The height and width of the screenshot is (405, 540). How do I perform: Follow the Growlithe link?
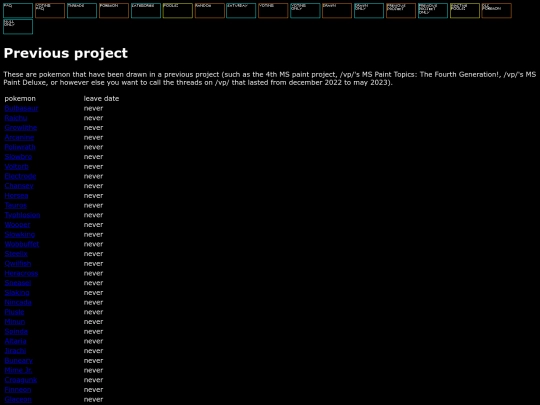click(21, 127)
